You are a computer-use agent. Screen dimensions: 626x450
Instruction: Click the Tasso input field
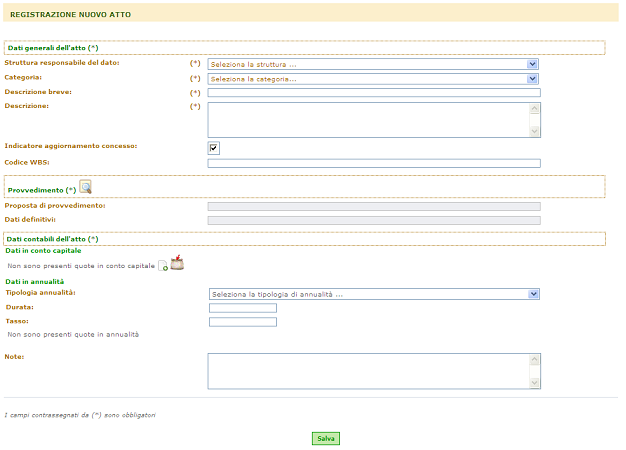coord(243,322)
